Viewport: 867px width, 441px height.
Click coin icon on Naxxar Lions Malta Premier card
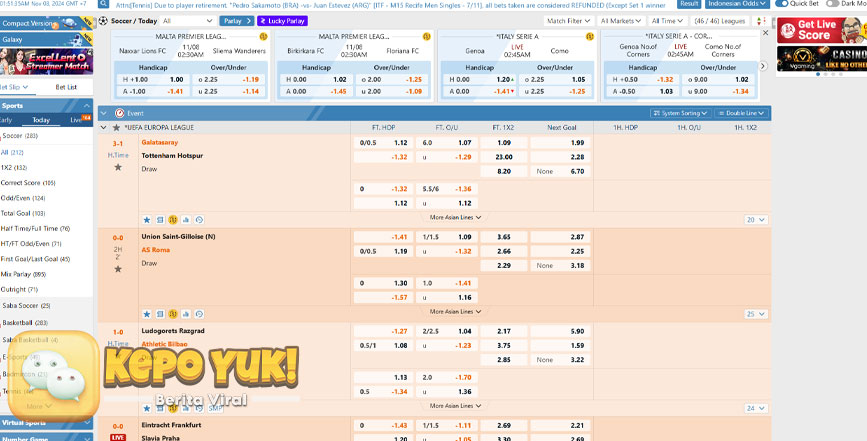[x=263, y=36]
